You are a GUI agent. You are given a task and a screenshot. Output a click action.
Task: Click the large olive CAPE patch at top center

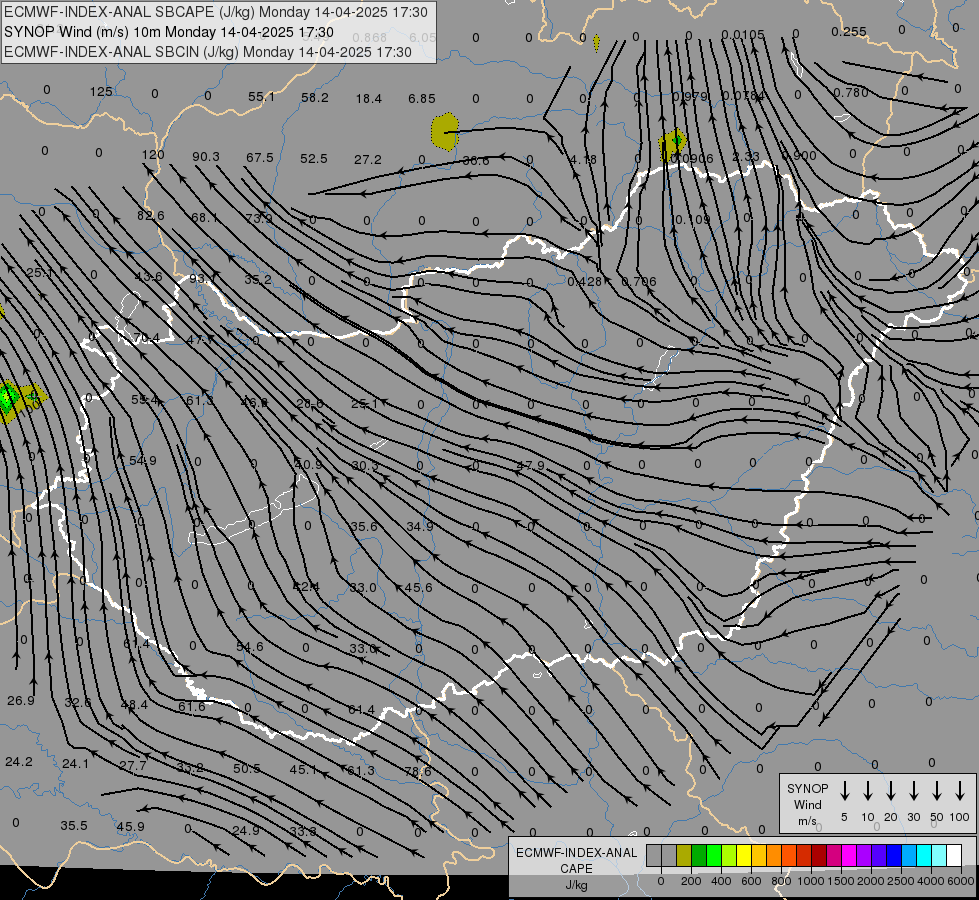tap(445, 132)
